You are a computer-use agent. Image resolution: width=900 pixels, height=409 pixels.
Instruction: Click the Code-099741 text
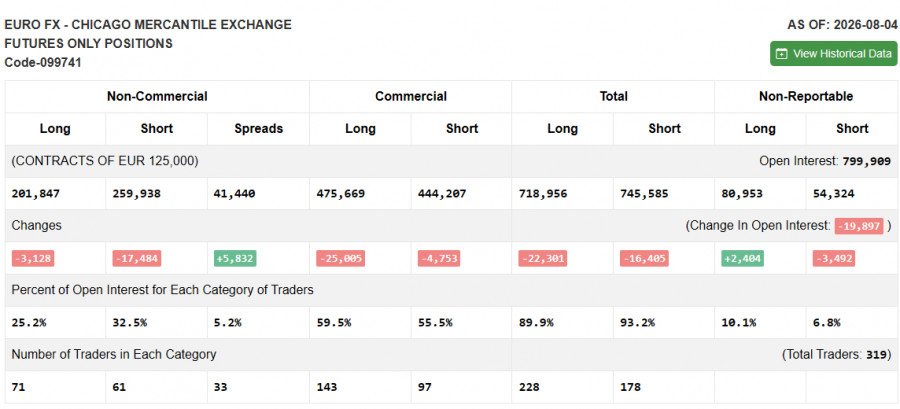42,63
